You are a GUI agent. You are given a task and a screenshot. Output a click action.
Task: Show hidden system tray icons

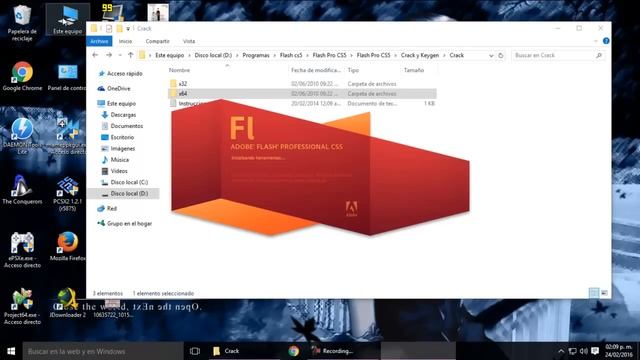point(561,351)
